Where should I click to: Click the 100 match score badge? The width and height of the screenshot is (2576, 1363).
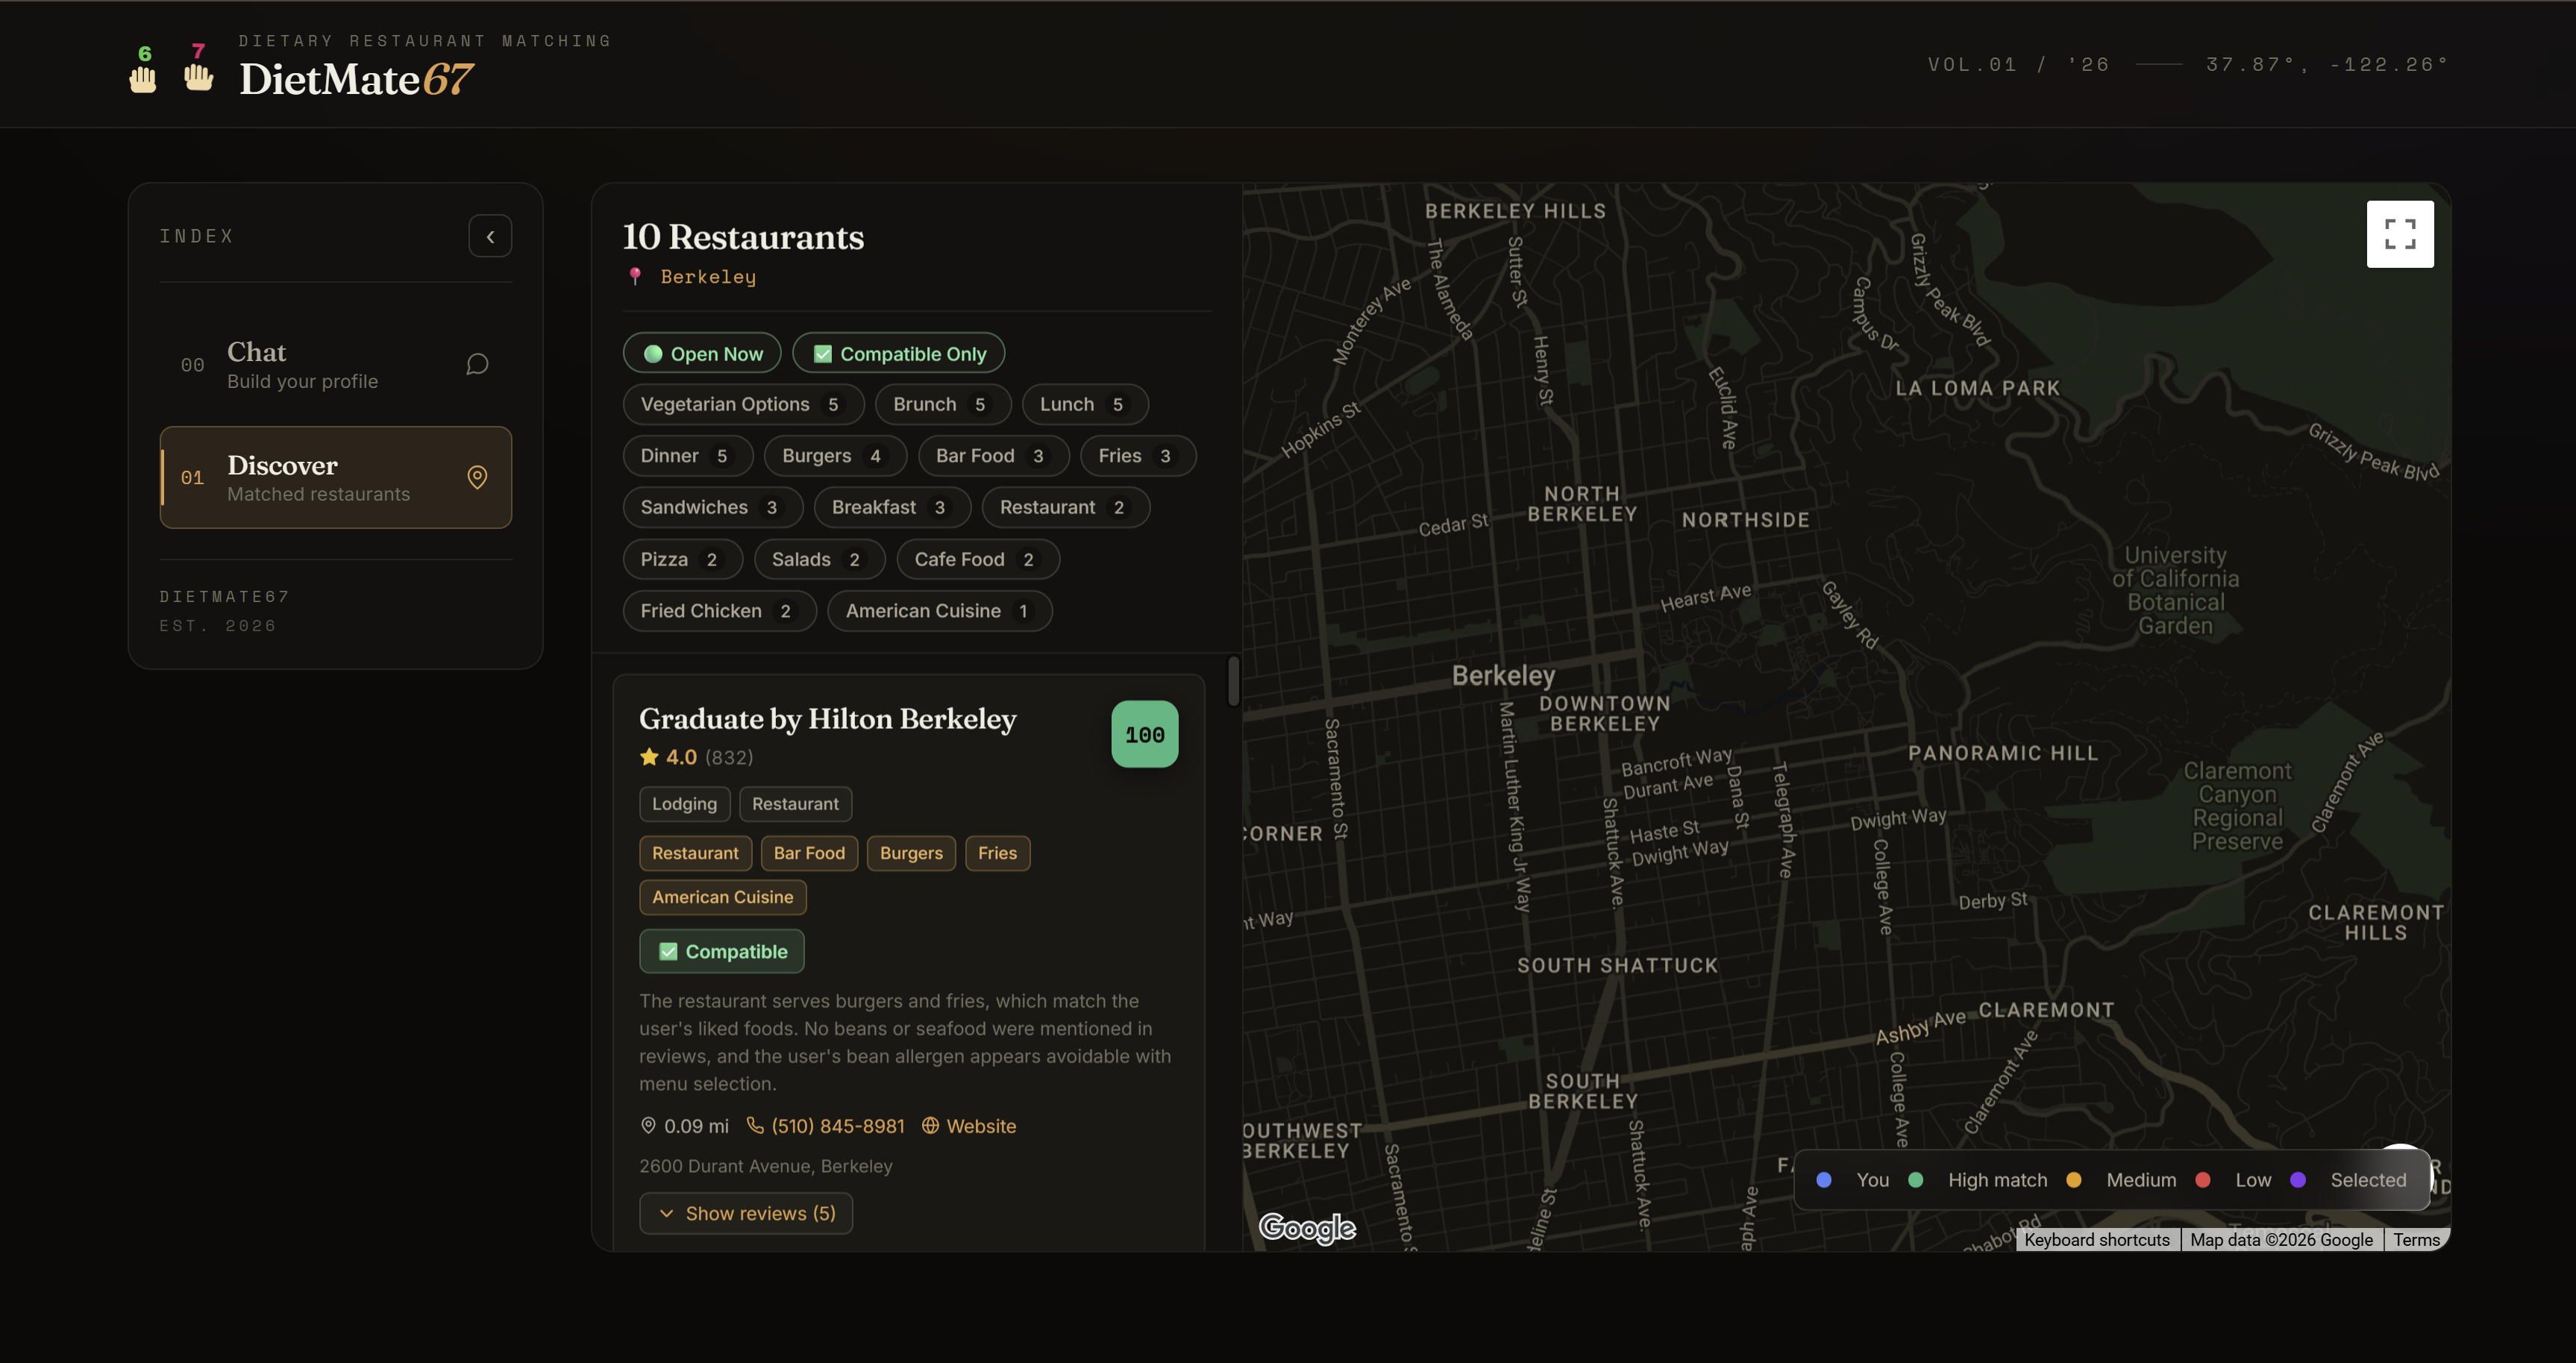point(1145,735)
